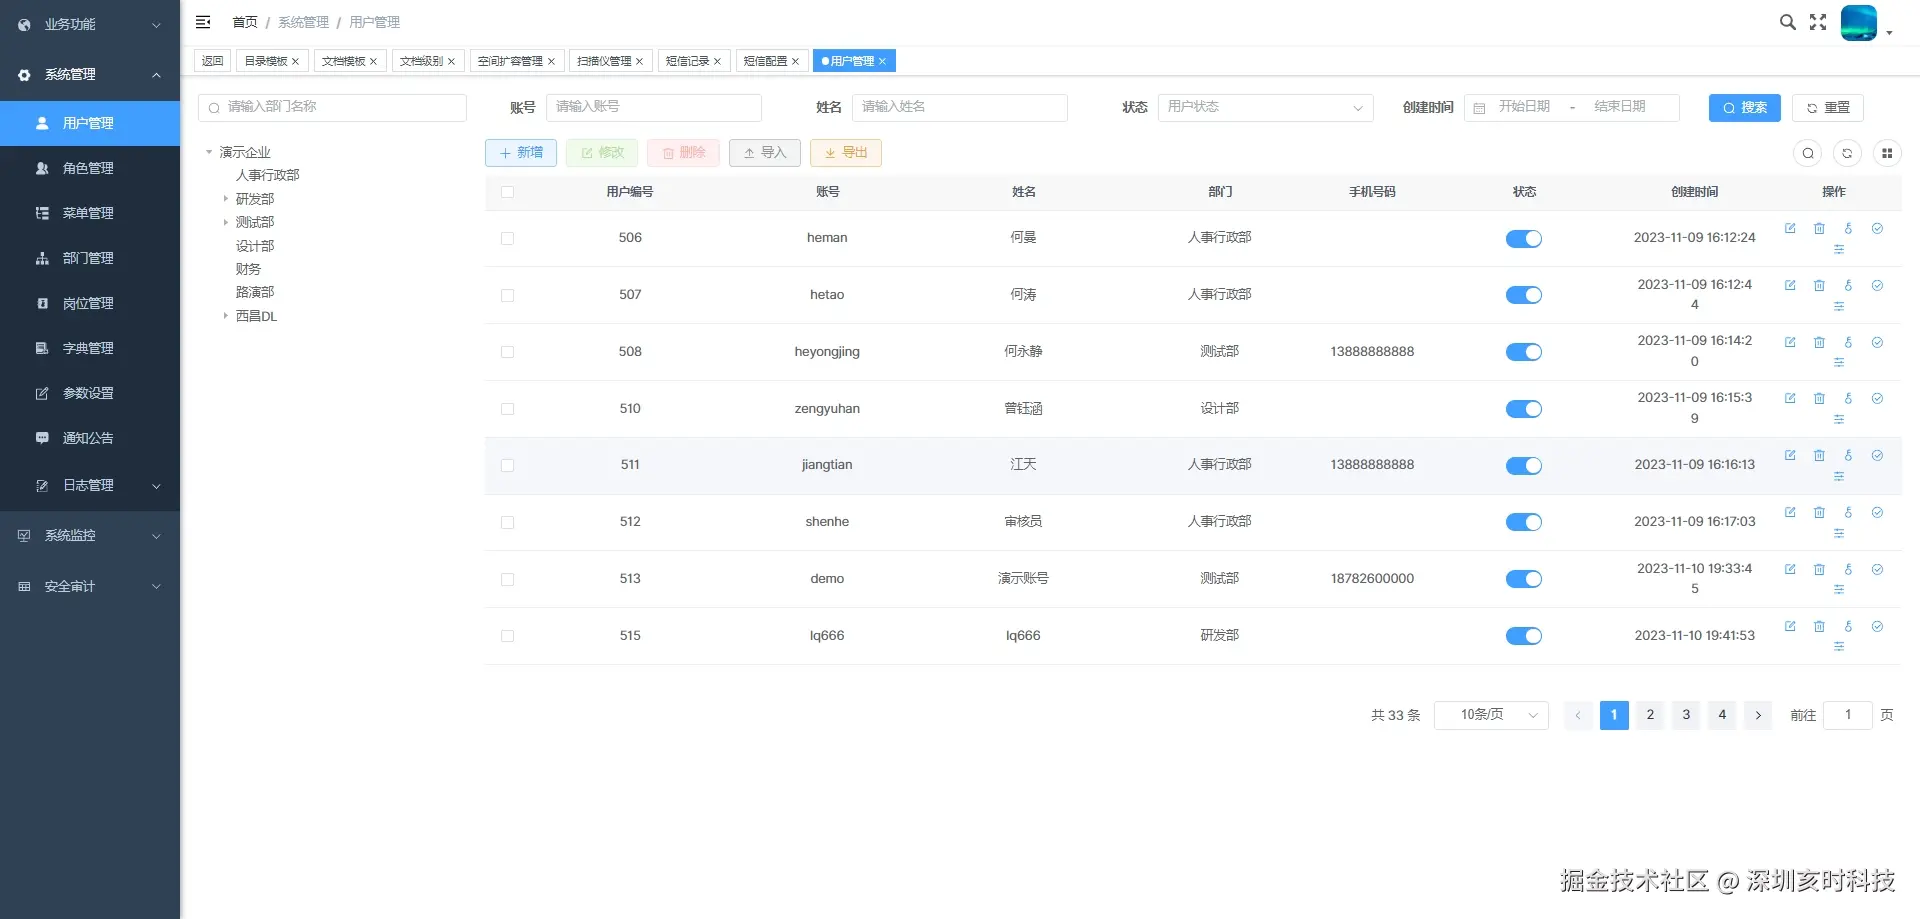Hide the search bar using the round magnifier button
This screenshot has width=1920, height=919.
(x=1807, y=153)
